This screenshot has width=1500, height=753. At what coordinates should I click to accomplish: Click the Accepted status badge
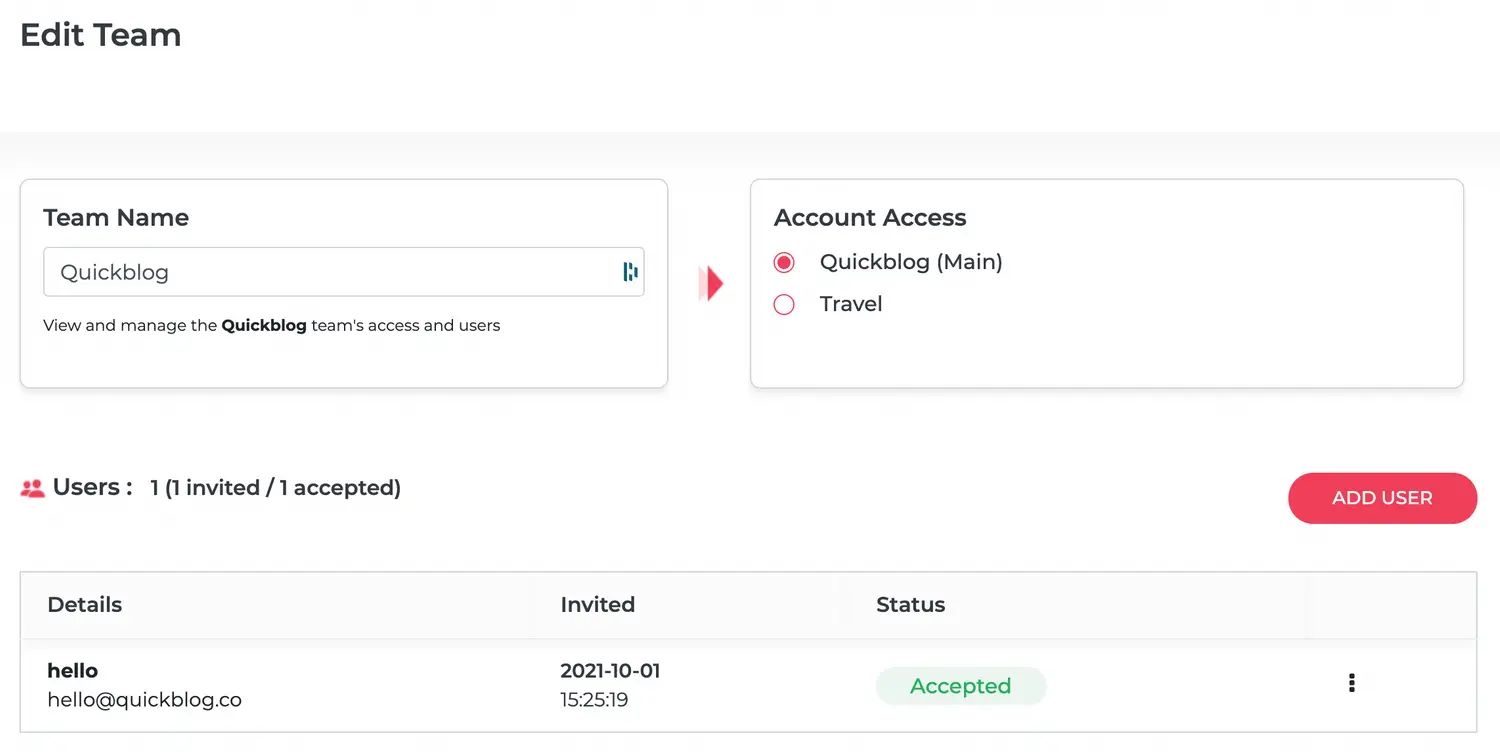point(960,686)
